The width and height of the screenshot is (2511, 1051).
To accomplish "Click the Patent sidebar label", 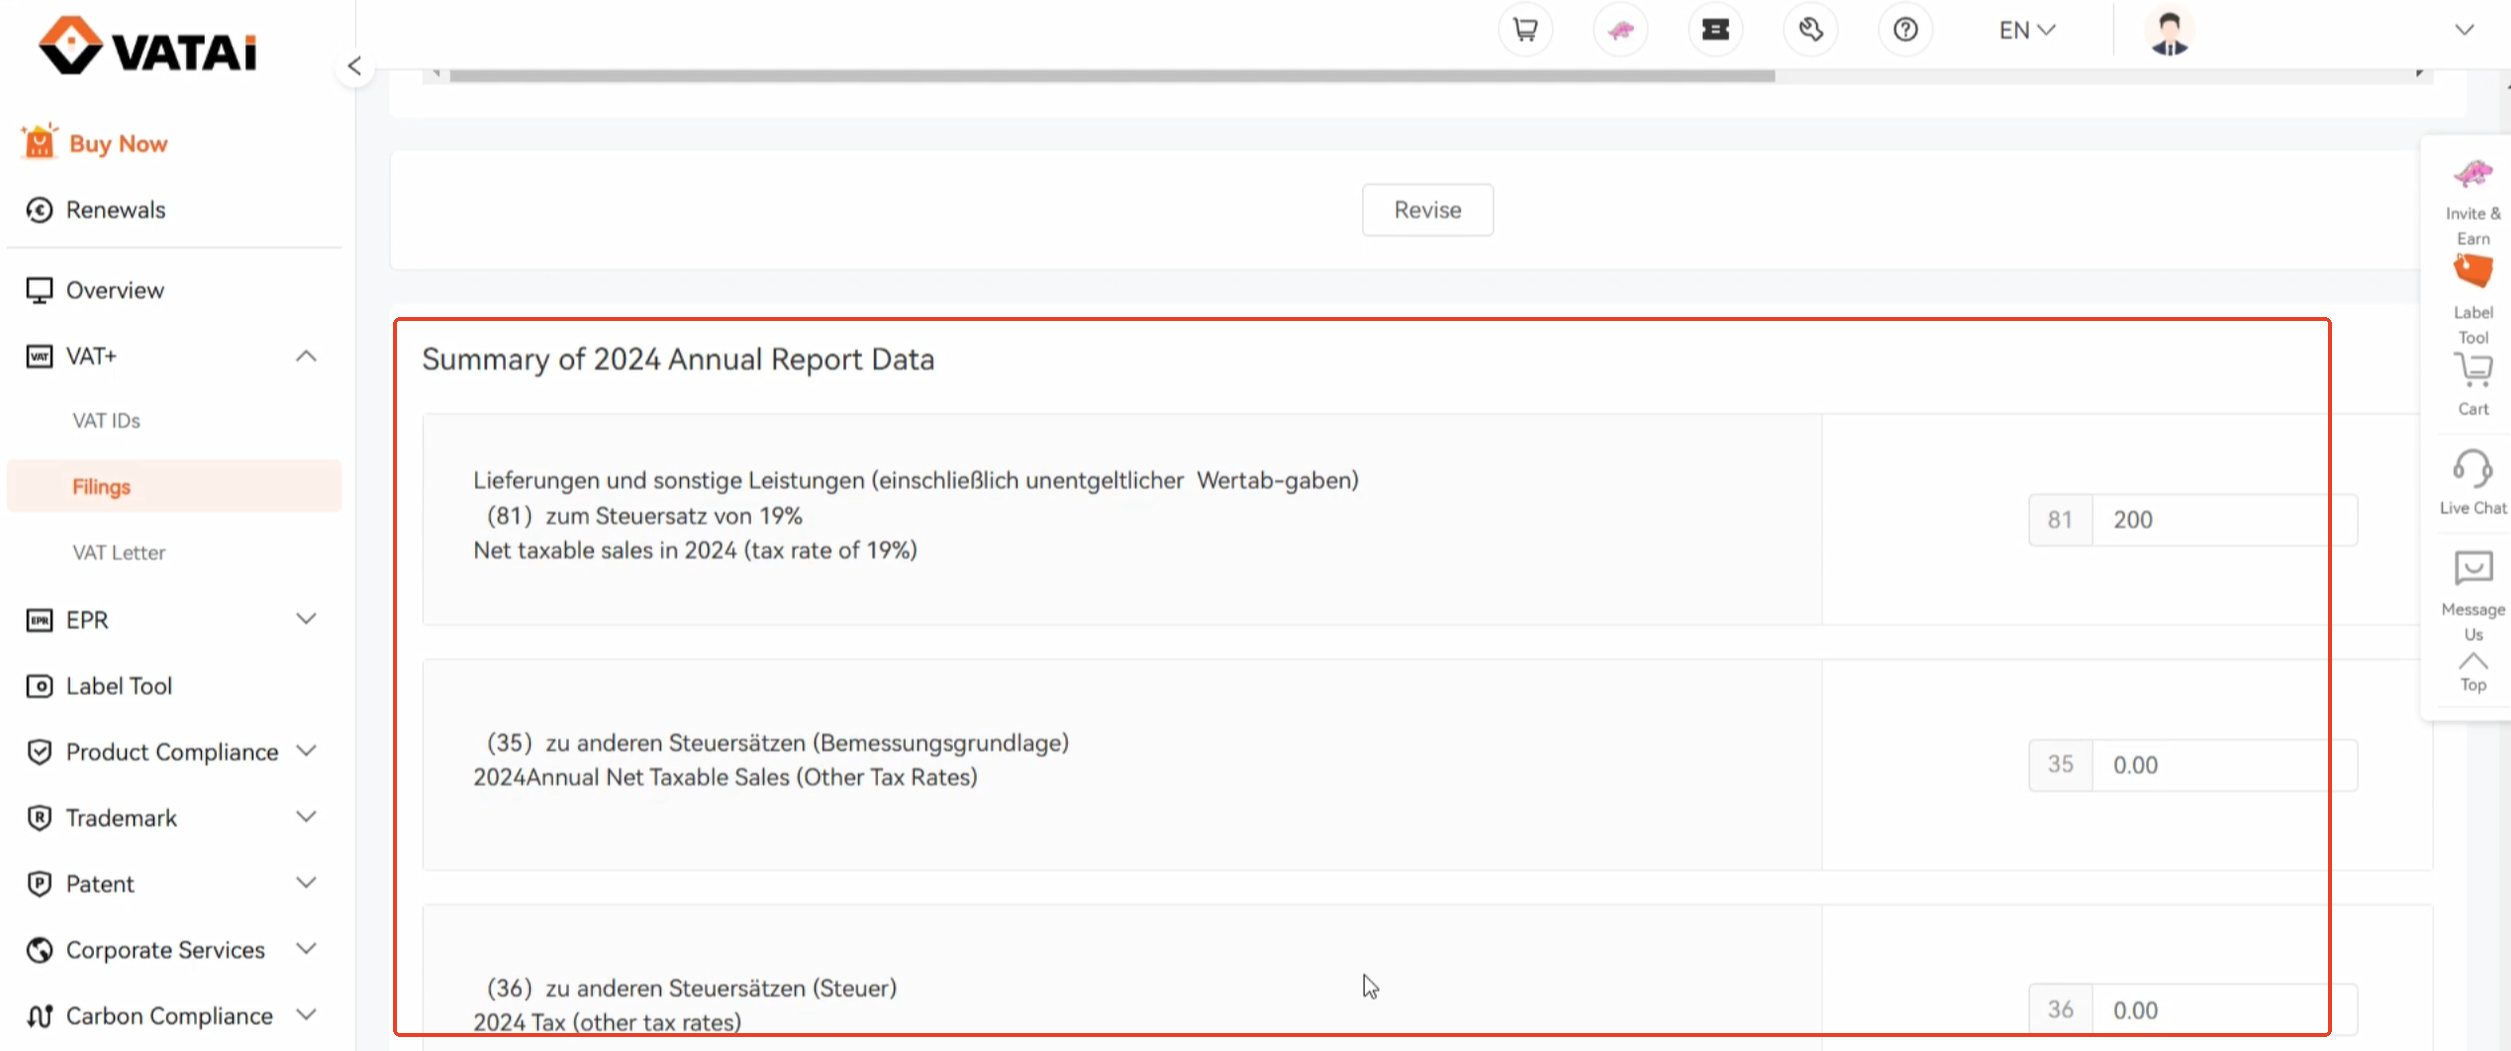I will (100, 884).
